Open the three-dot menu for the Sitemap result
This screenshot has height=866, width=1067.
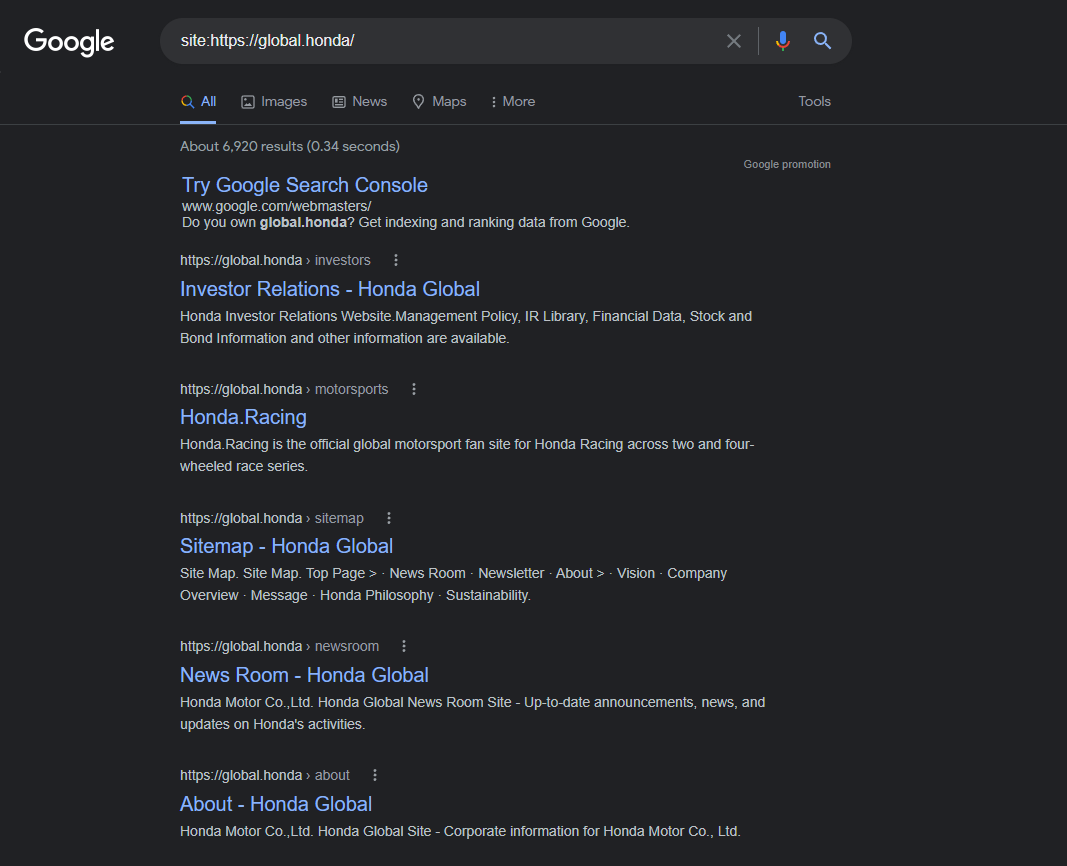tap(388, 517)
